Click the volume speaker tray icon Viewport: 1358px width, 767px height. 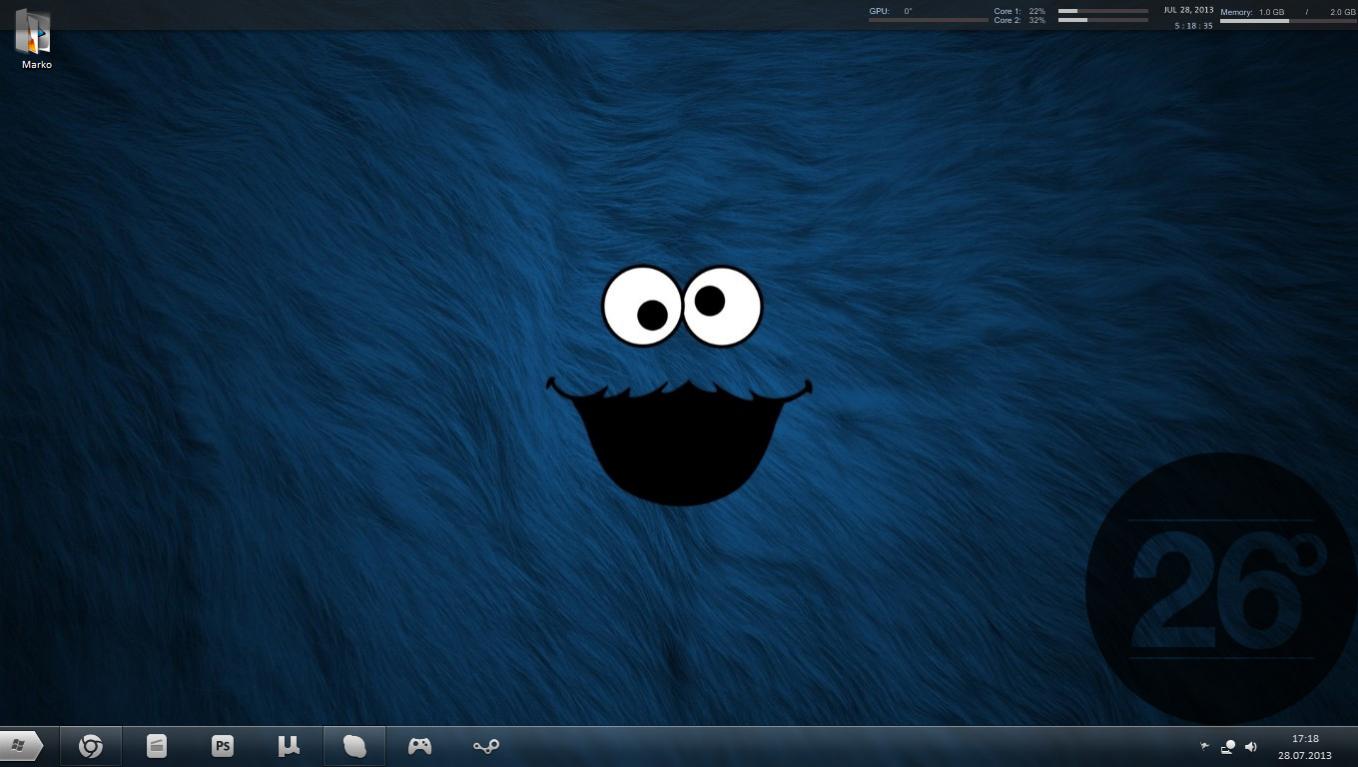[x=1251, y=747]
